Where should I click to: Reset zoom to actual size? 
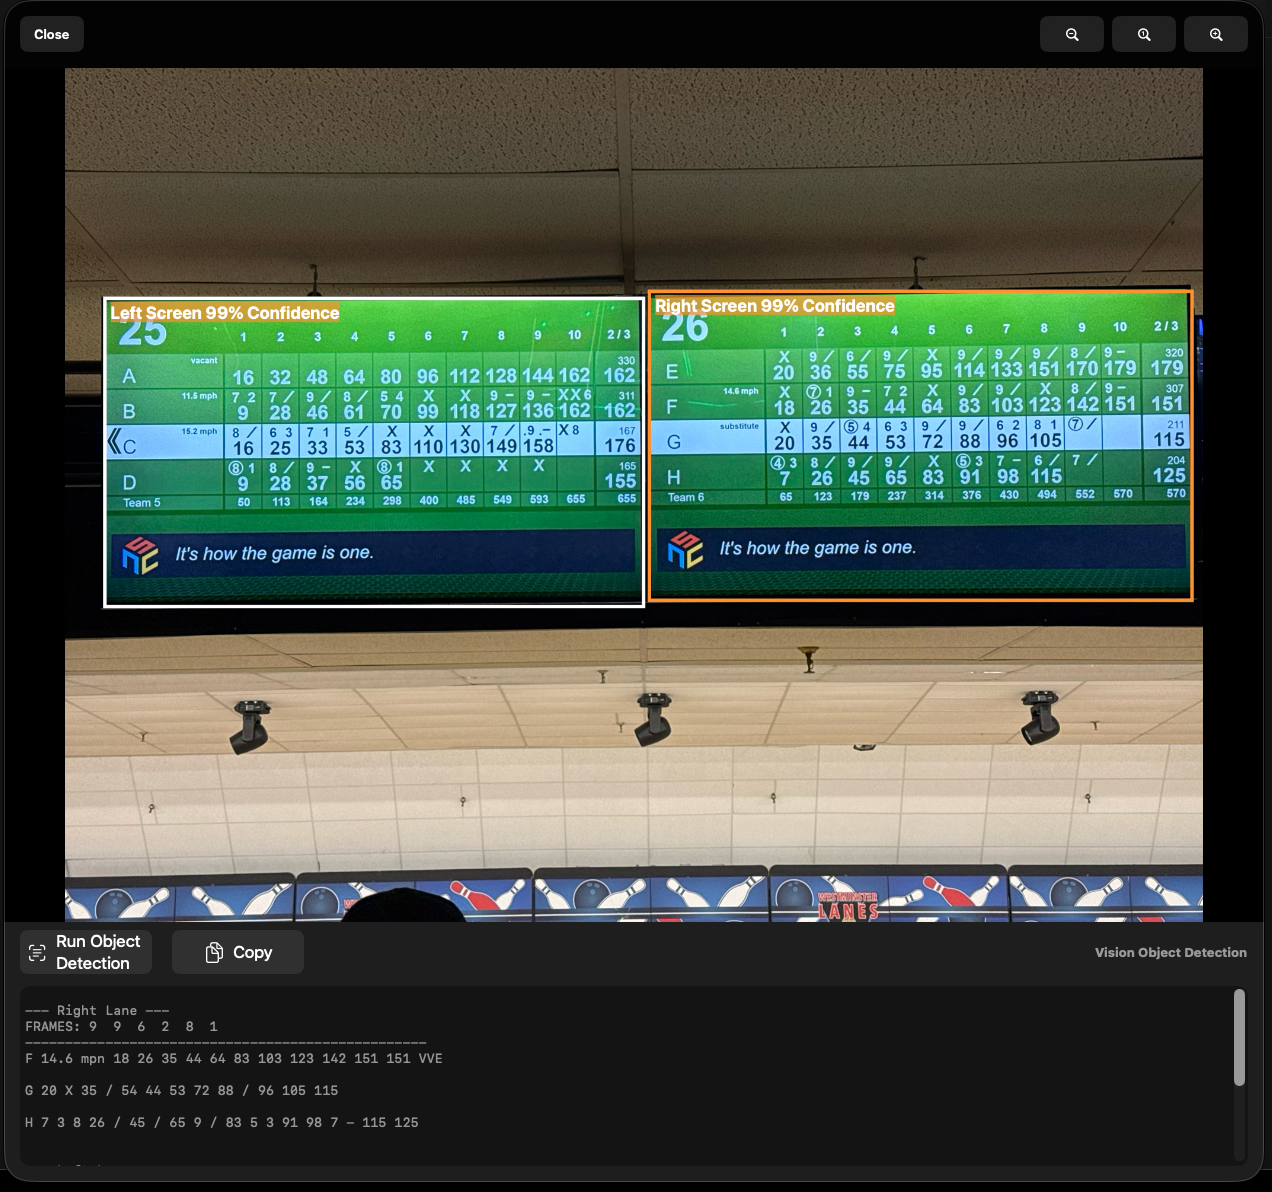tap(1144, 34)
